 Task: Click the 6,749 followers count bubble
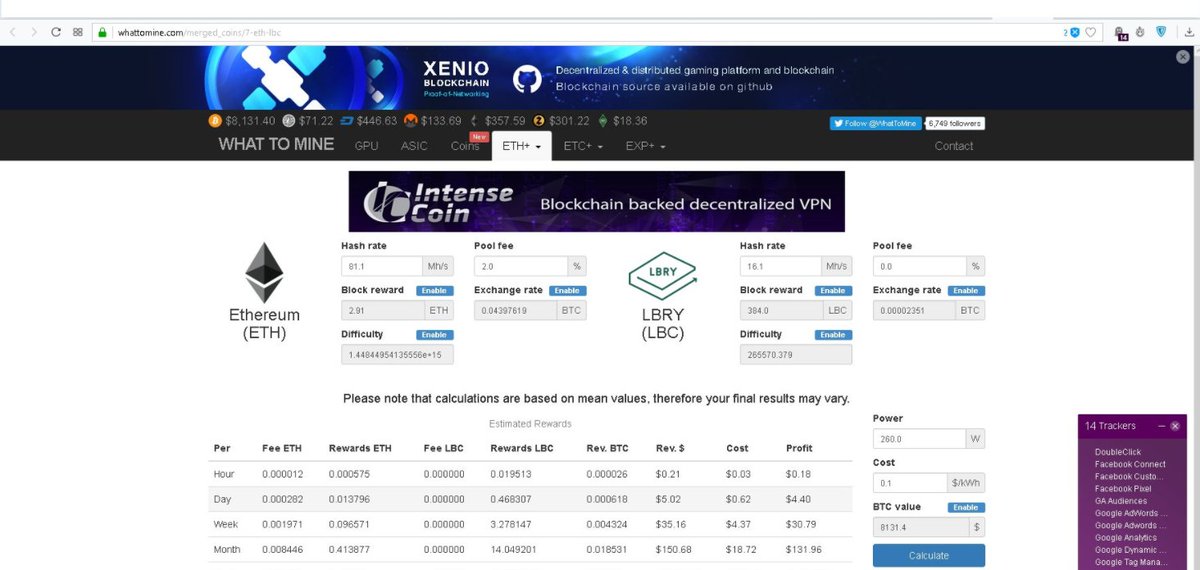(x=955, y=123)
